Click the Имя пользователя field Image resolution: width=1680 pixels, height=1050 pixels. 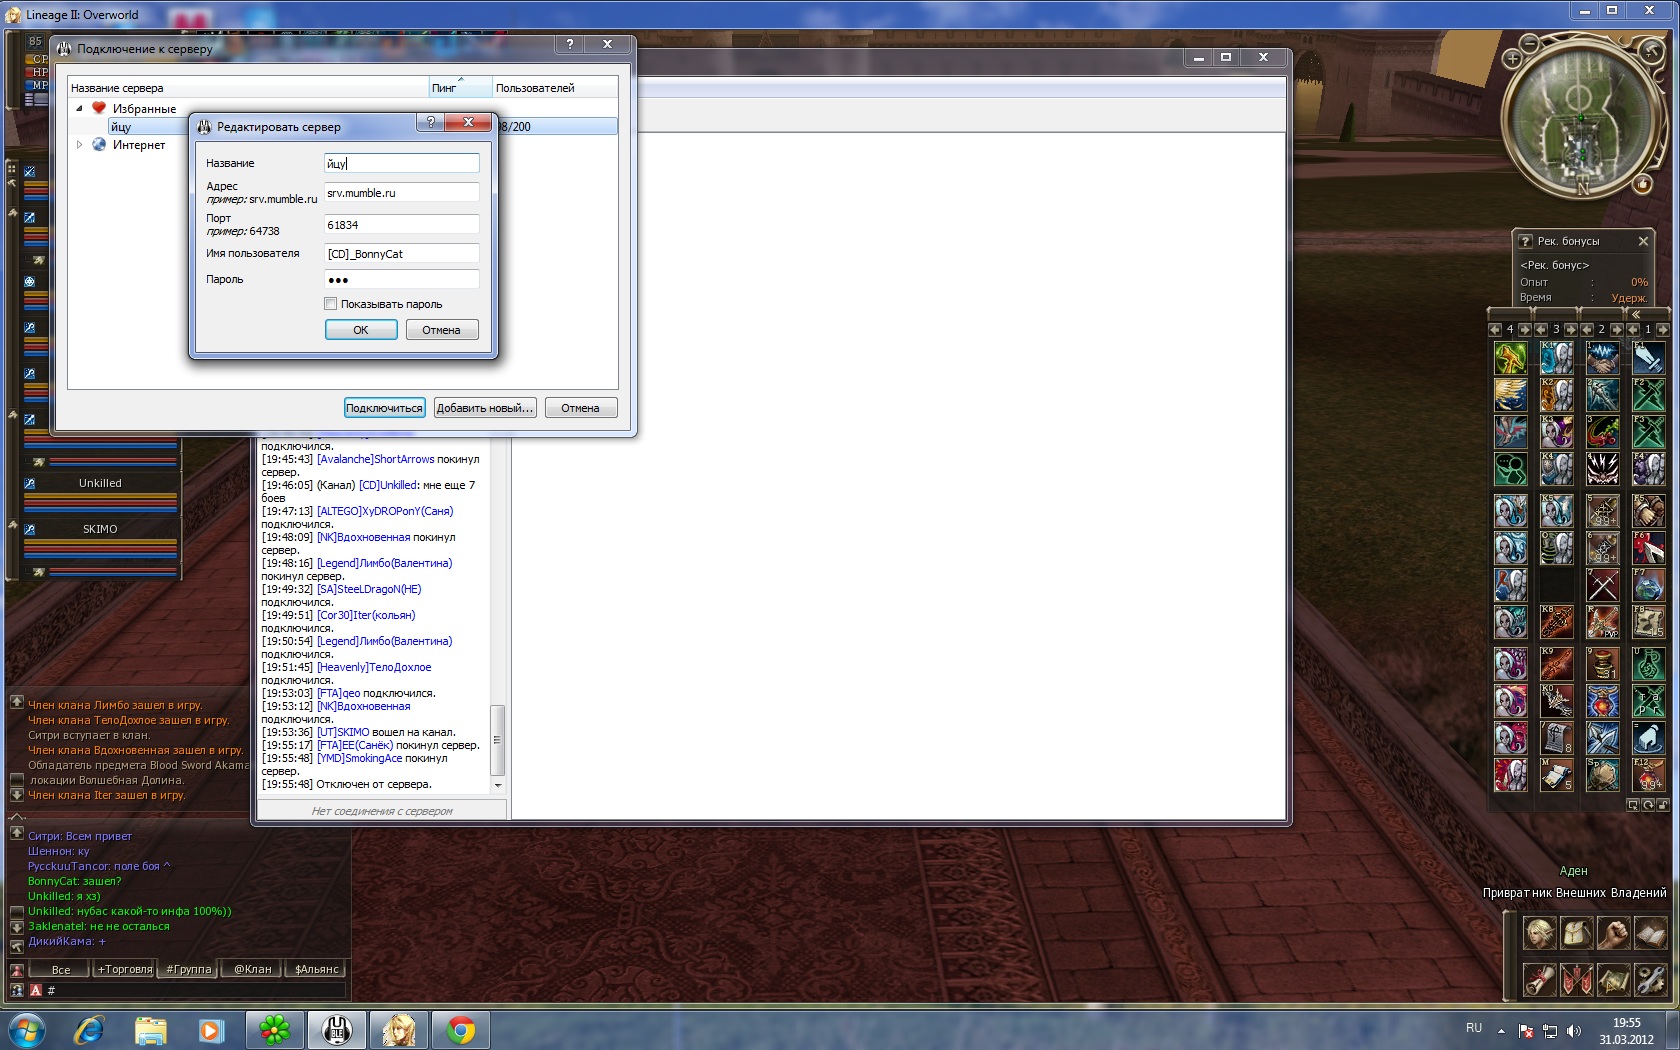point(402,254)
